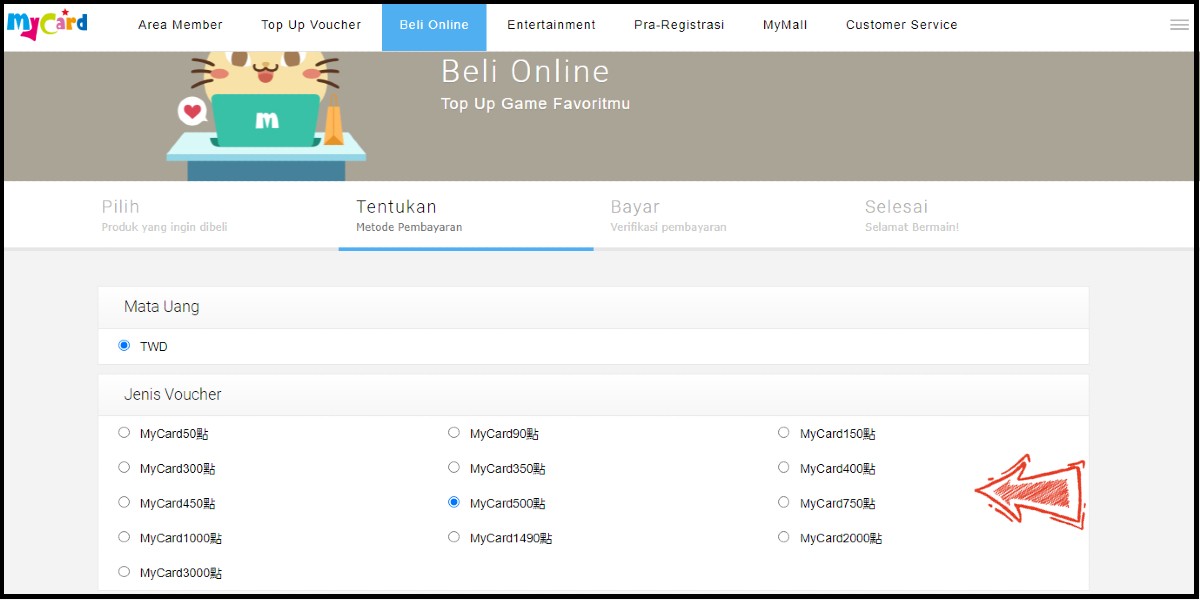
Task: Select the MyCard500點 voucher option
Action: click(x=454, y=502)
